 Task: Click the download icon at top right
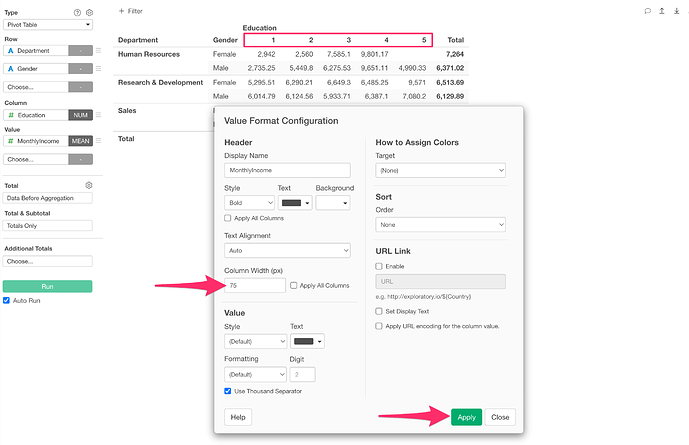coord(677,11)
